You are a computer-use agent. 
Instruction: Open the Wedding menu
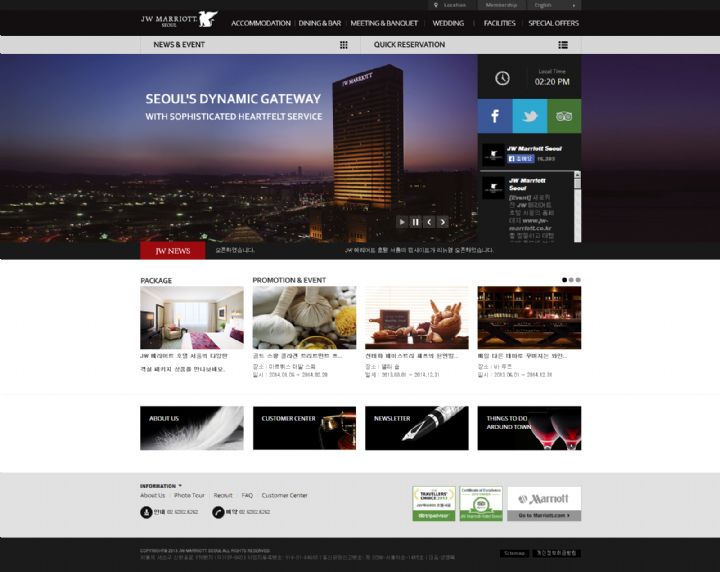click(448, 23)
